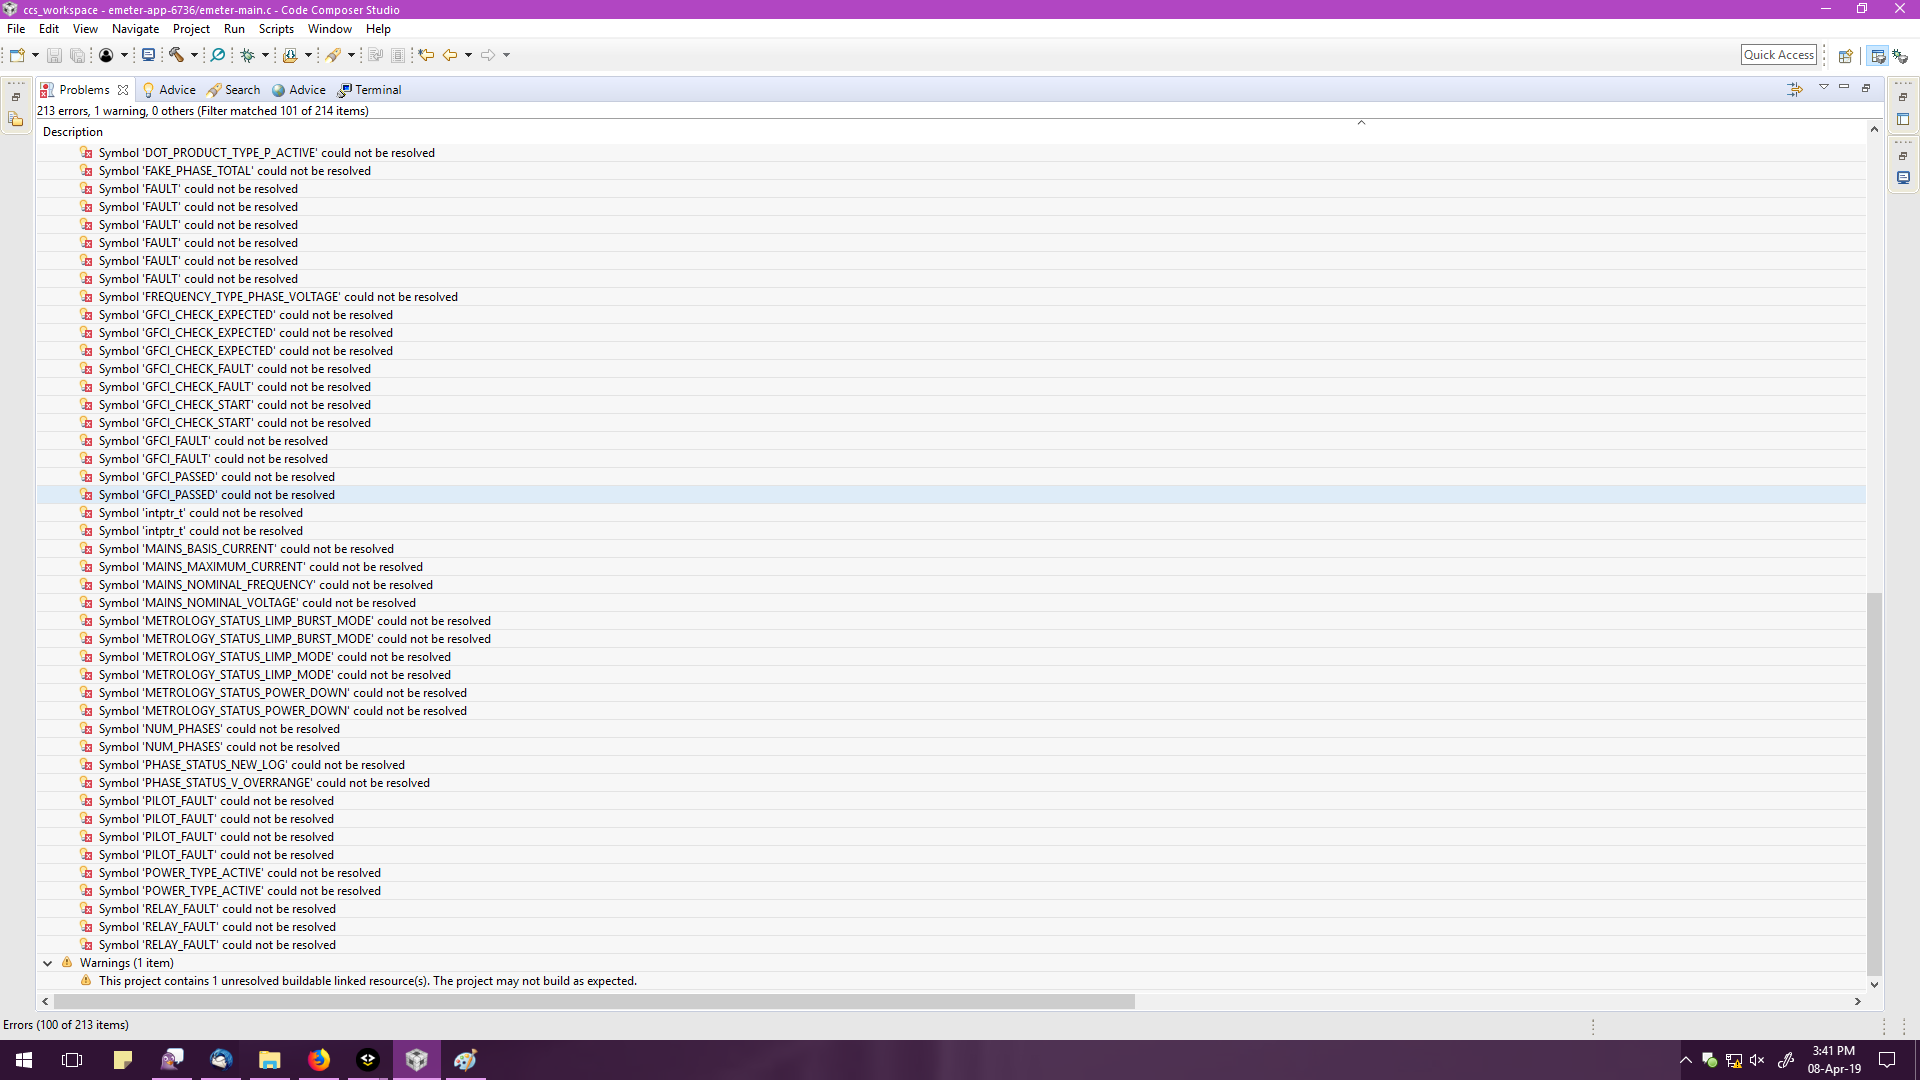1920x1080 pixels.
Task: Toggle the Focus on Active Task icon
Action: coord(1795,89)
